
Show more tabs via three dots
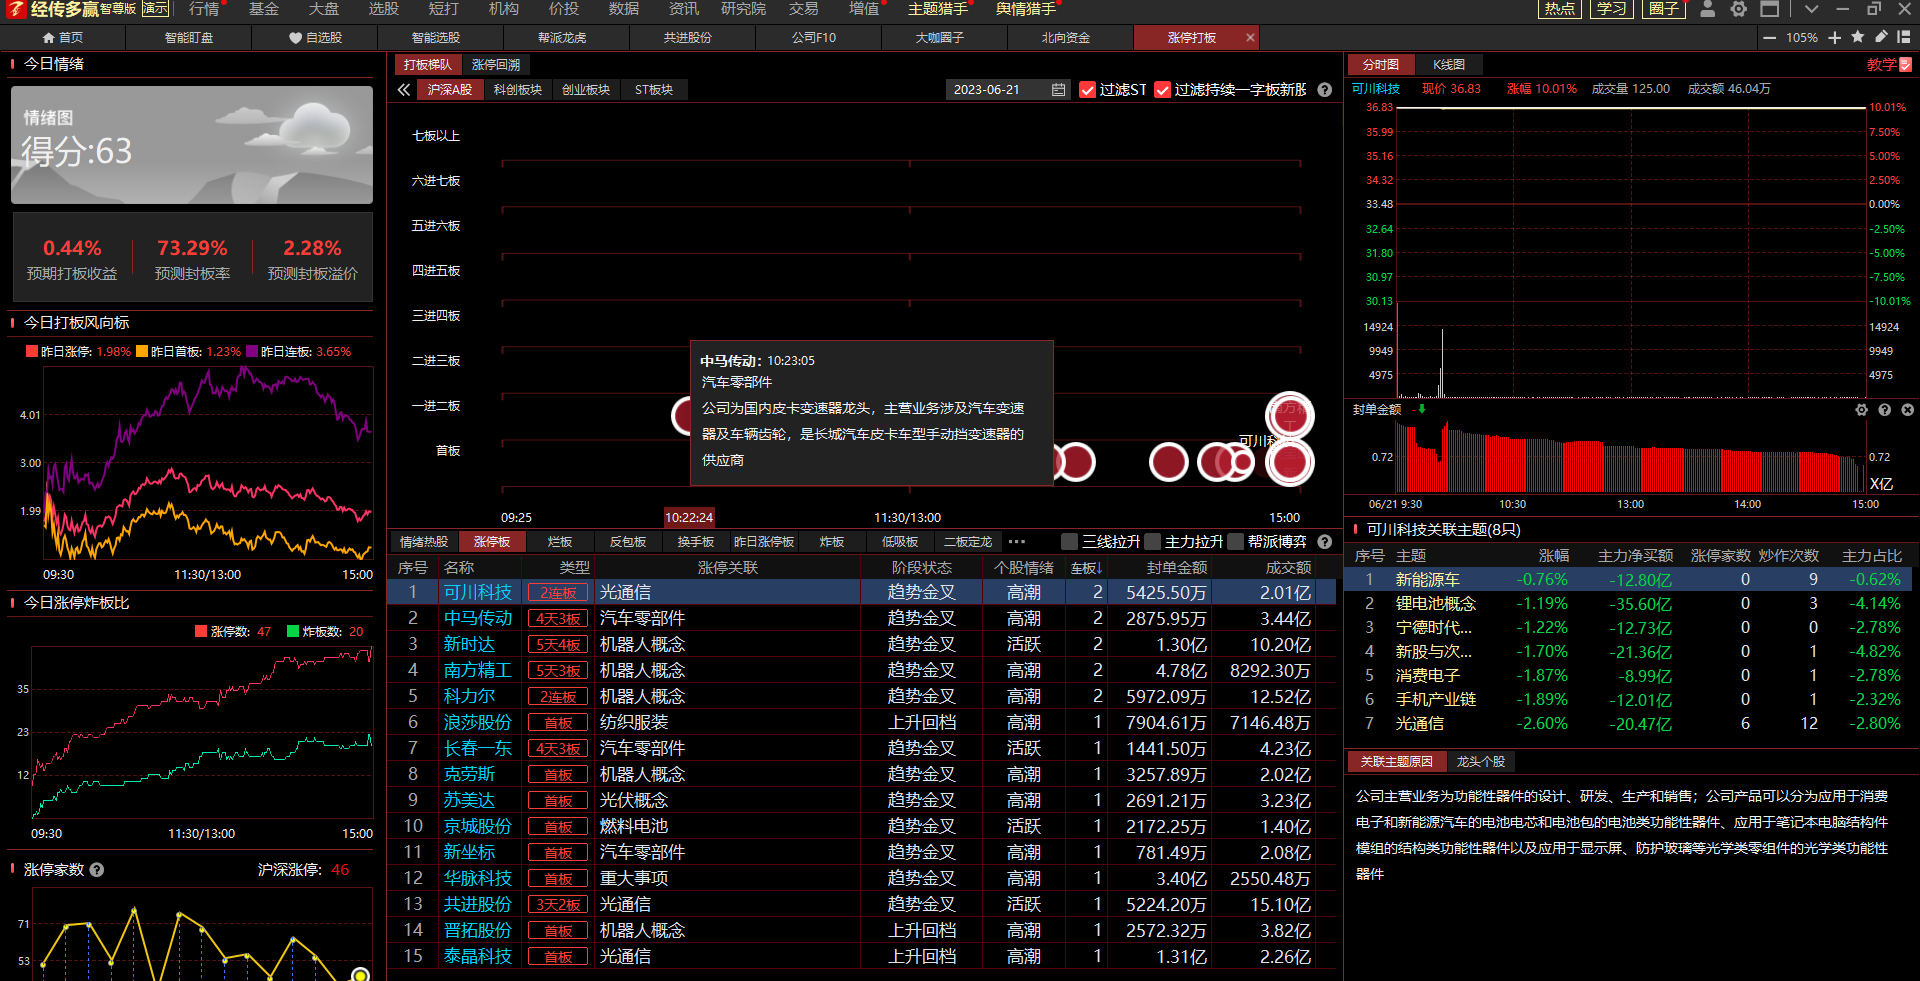point(1017,541)
